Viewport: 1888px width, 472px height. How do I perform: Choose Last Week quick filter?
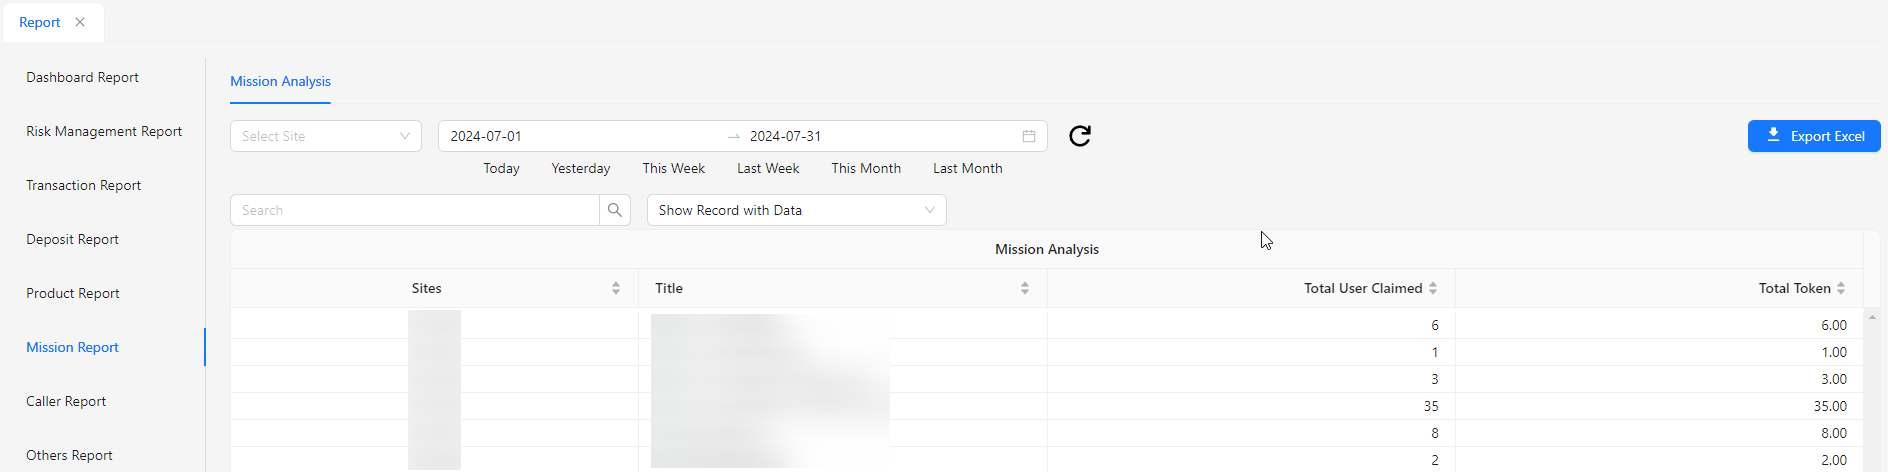tap(768, 168)
